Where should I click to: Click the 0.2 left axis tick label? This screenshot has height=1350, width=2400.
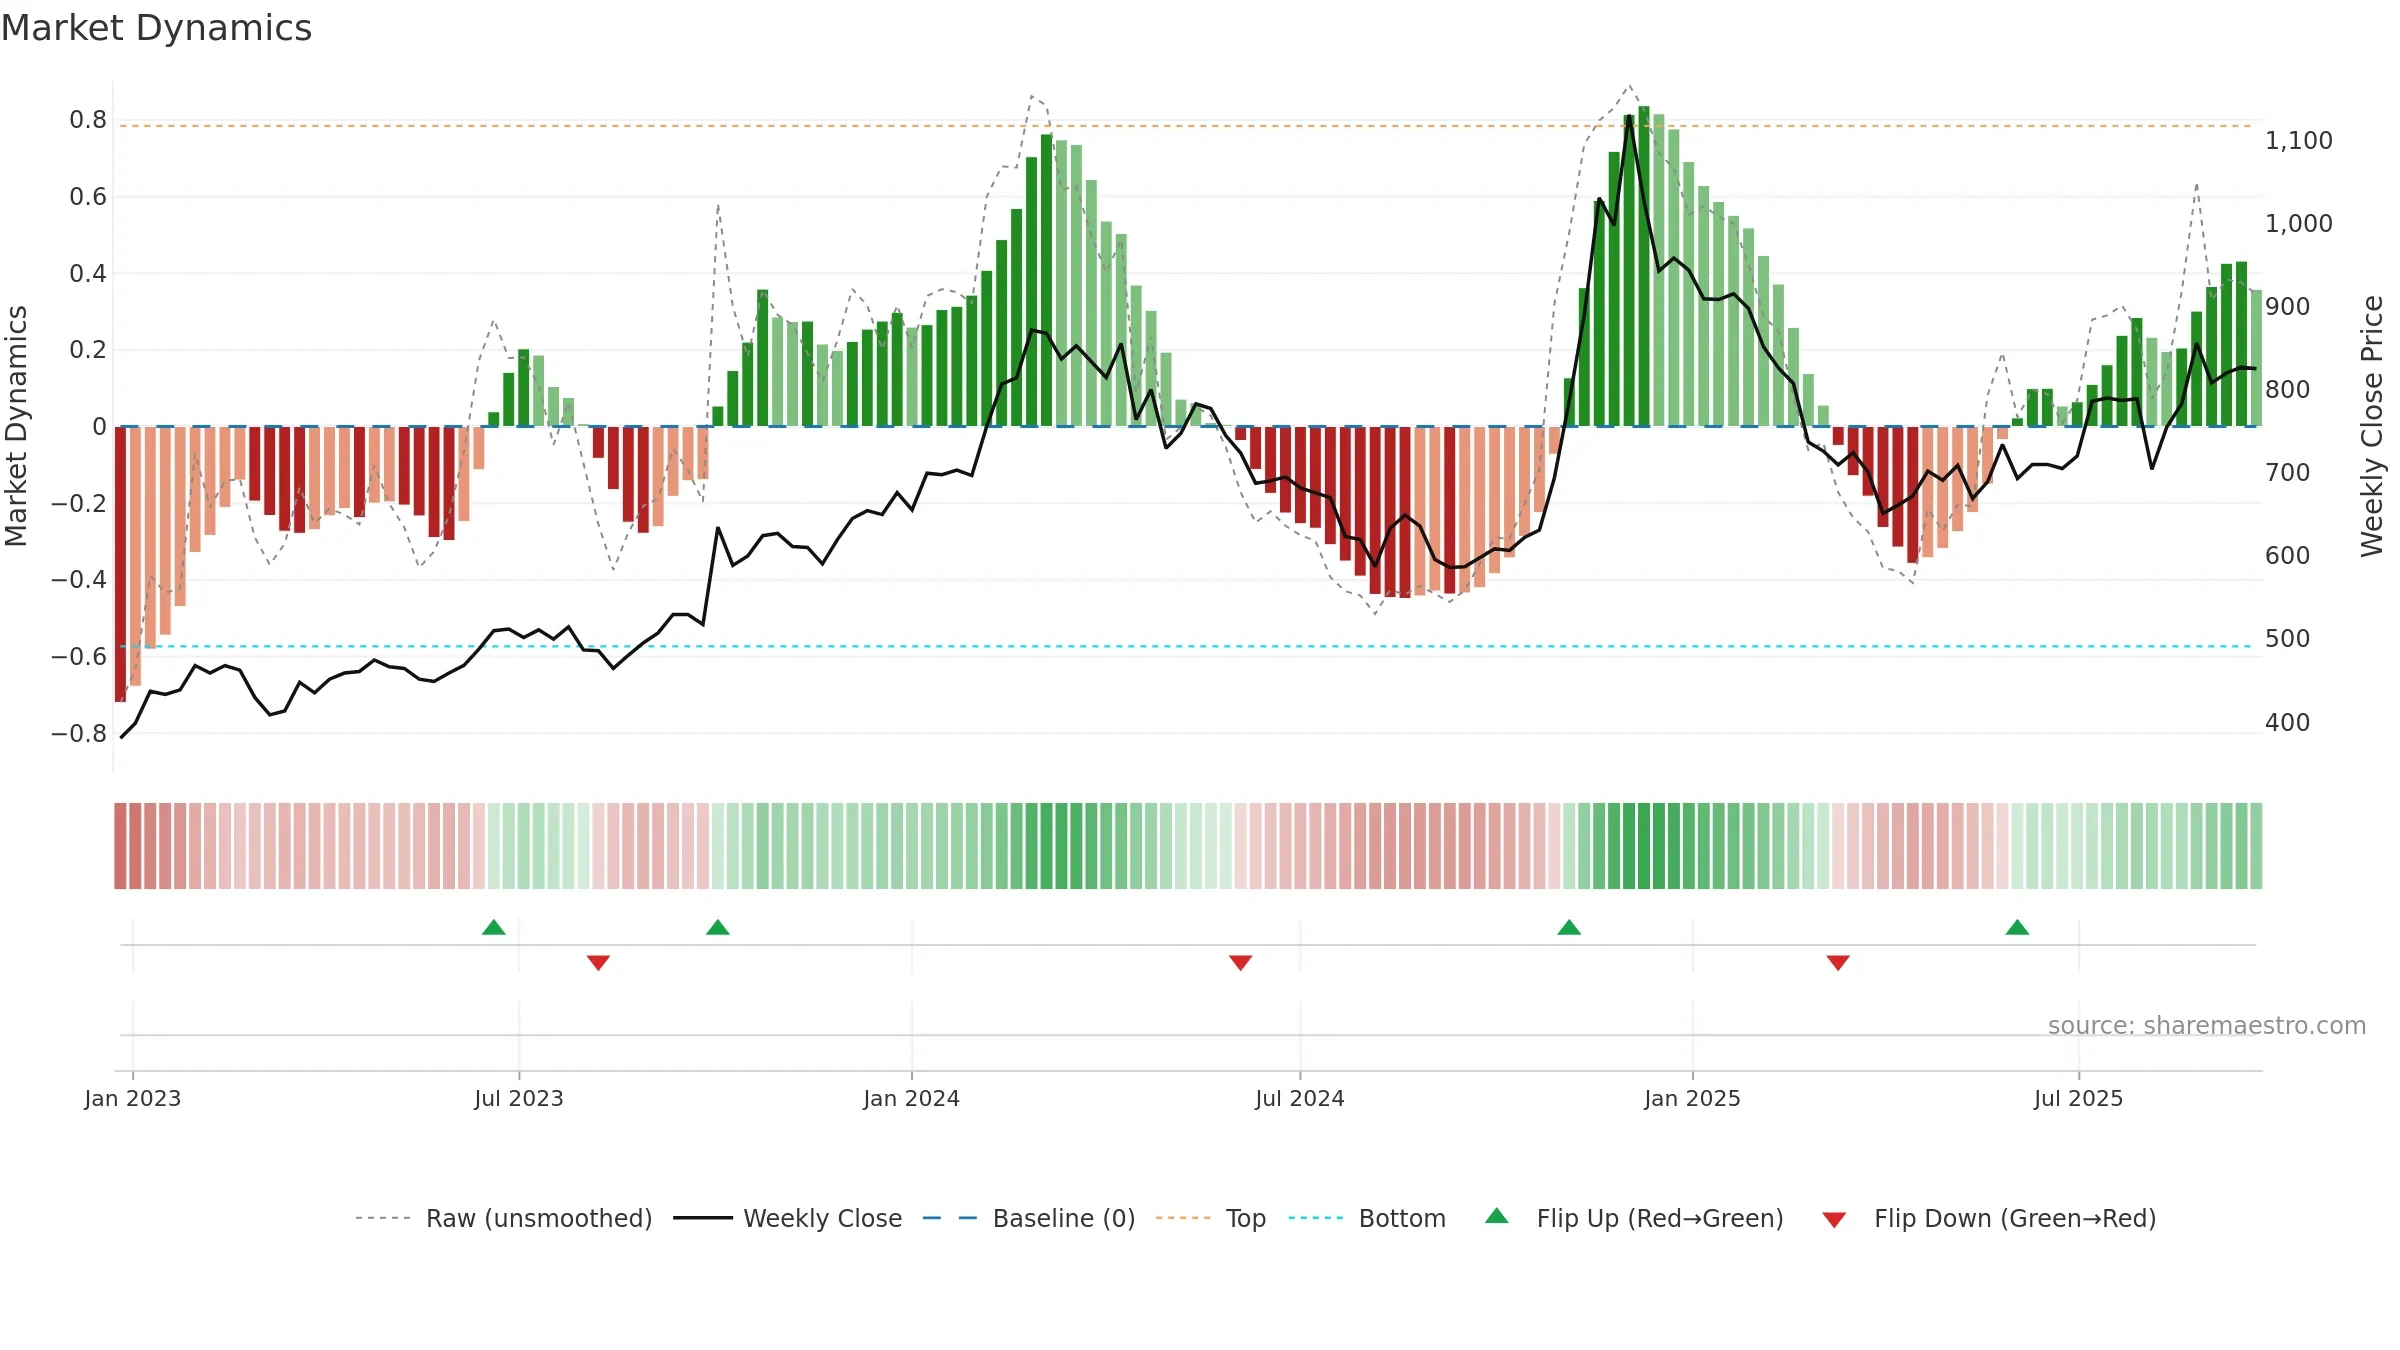point(88,350)
